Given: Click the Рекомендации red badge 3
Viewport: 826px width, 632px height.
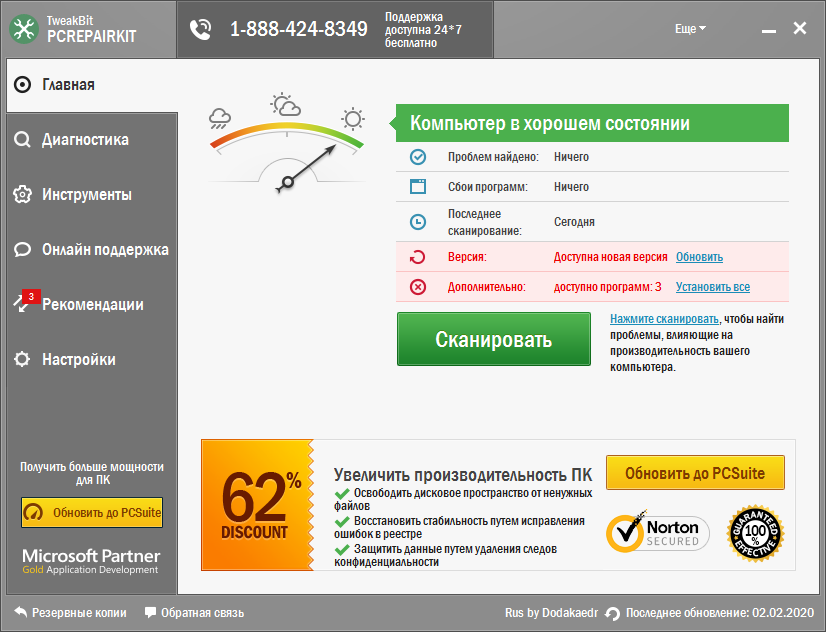Looking at the screenshot, I should click(x=31, y=297).
